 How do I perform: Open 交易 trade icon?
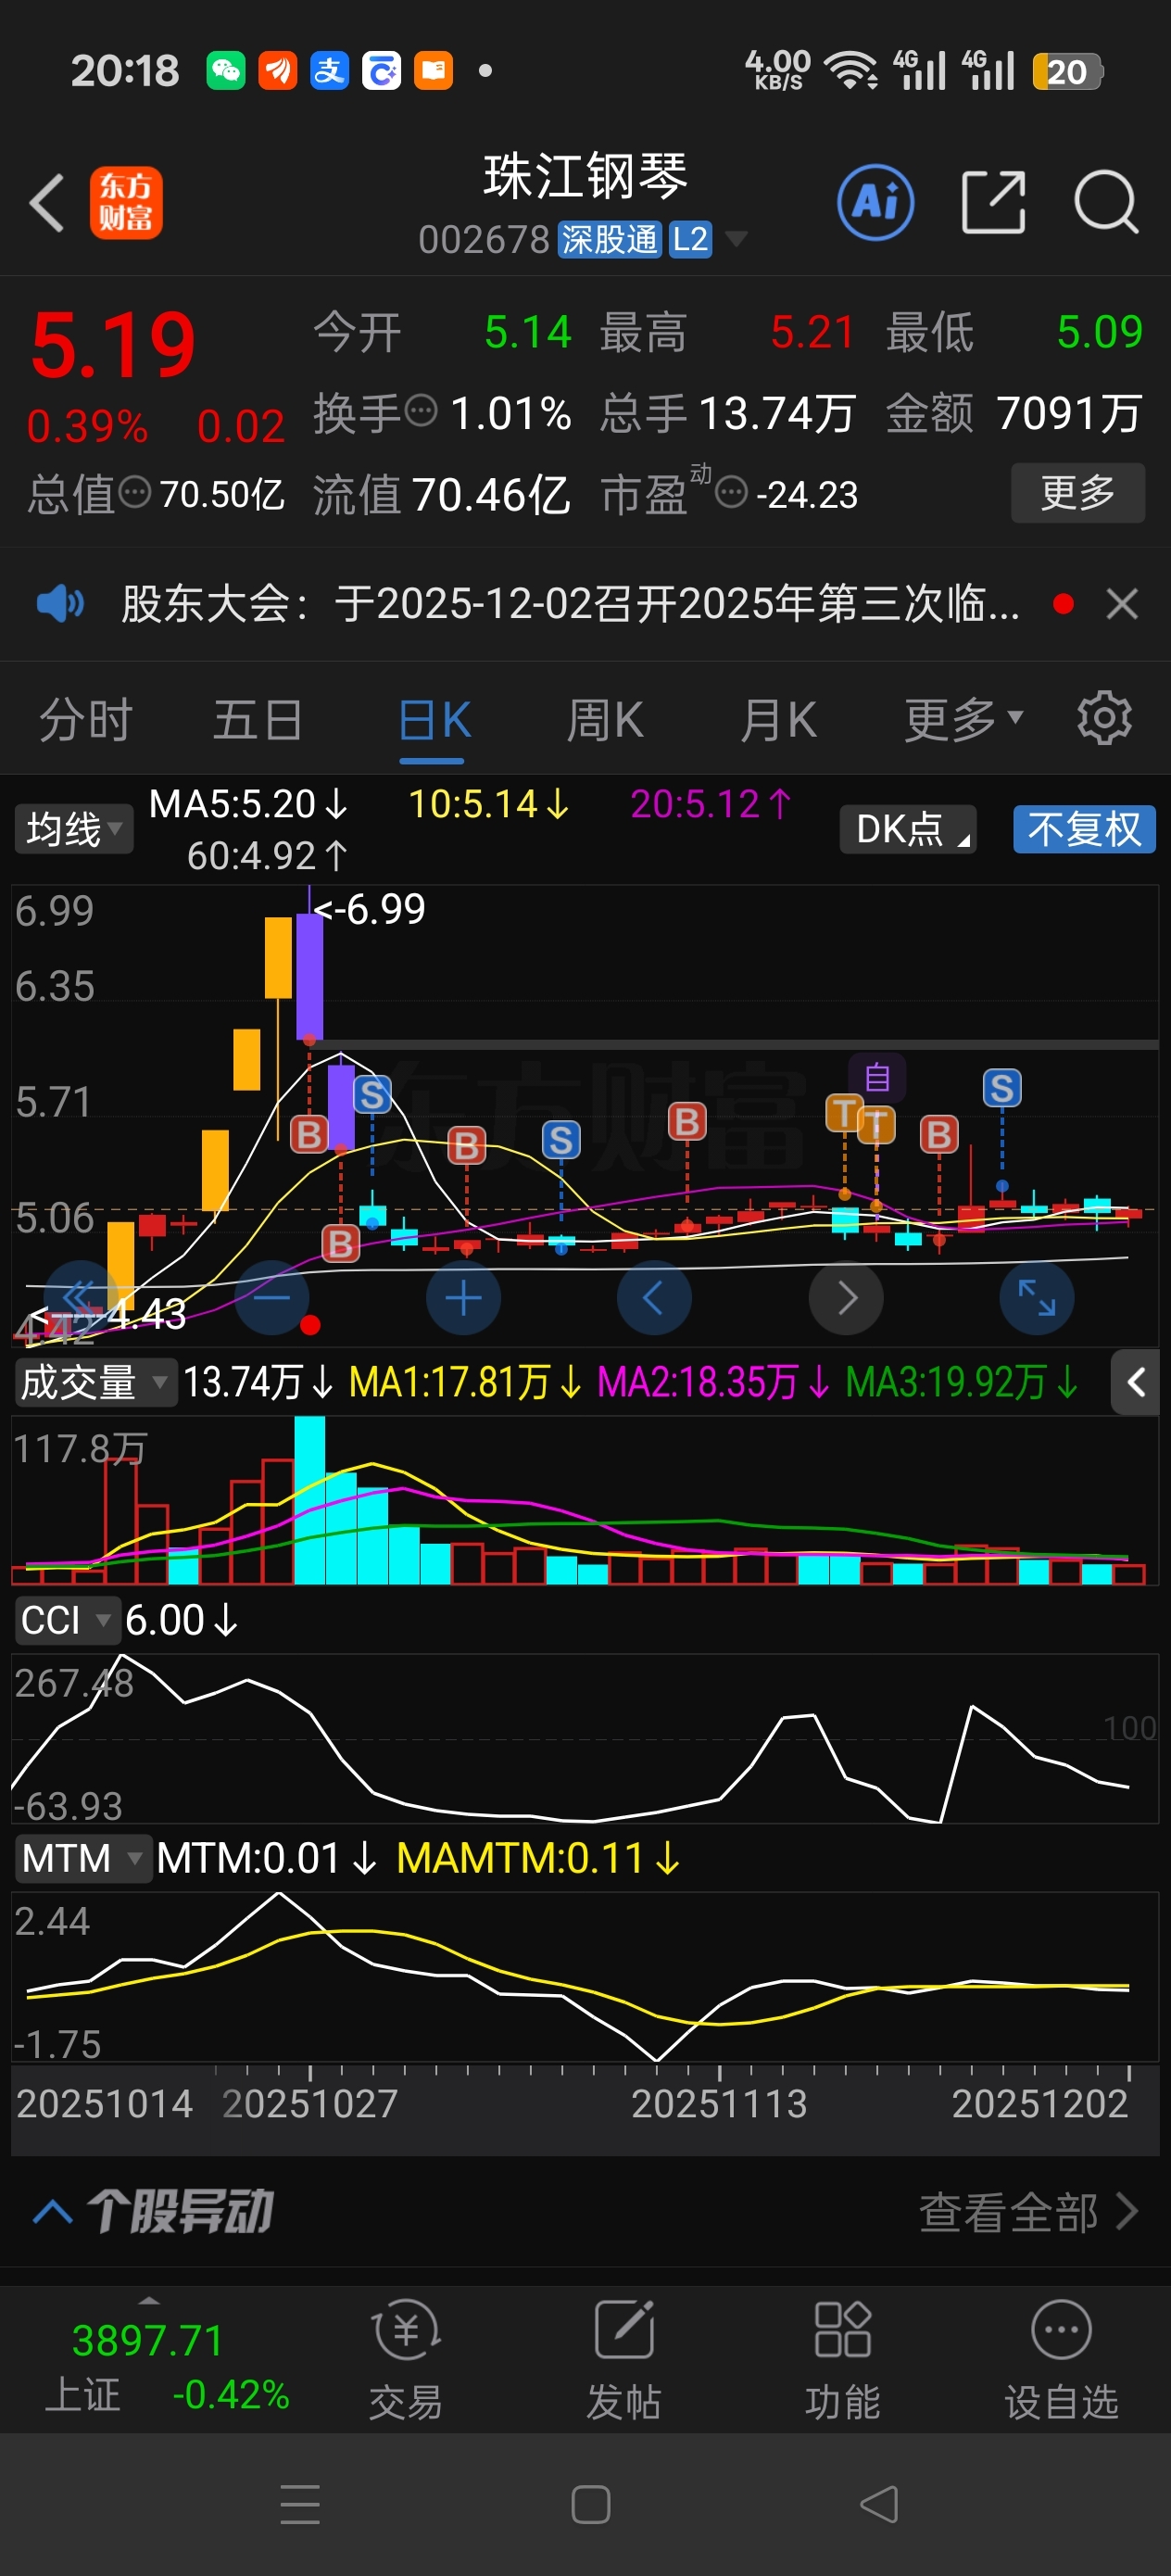click(406, 2360)
